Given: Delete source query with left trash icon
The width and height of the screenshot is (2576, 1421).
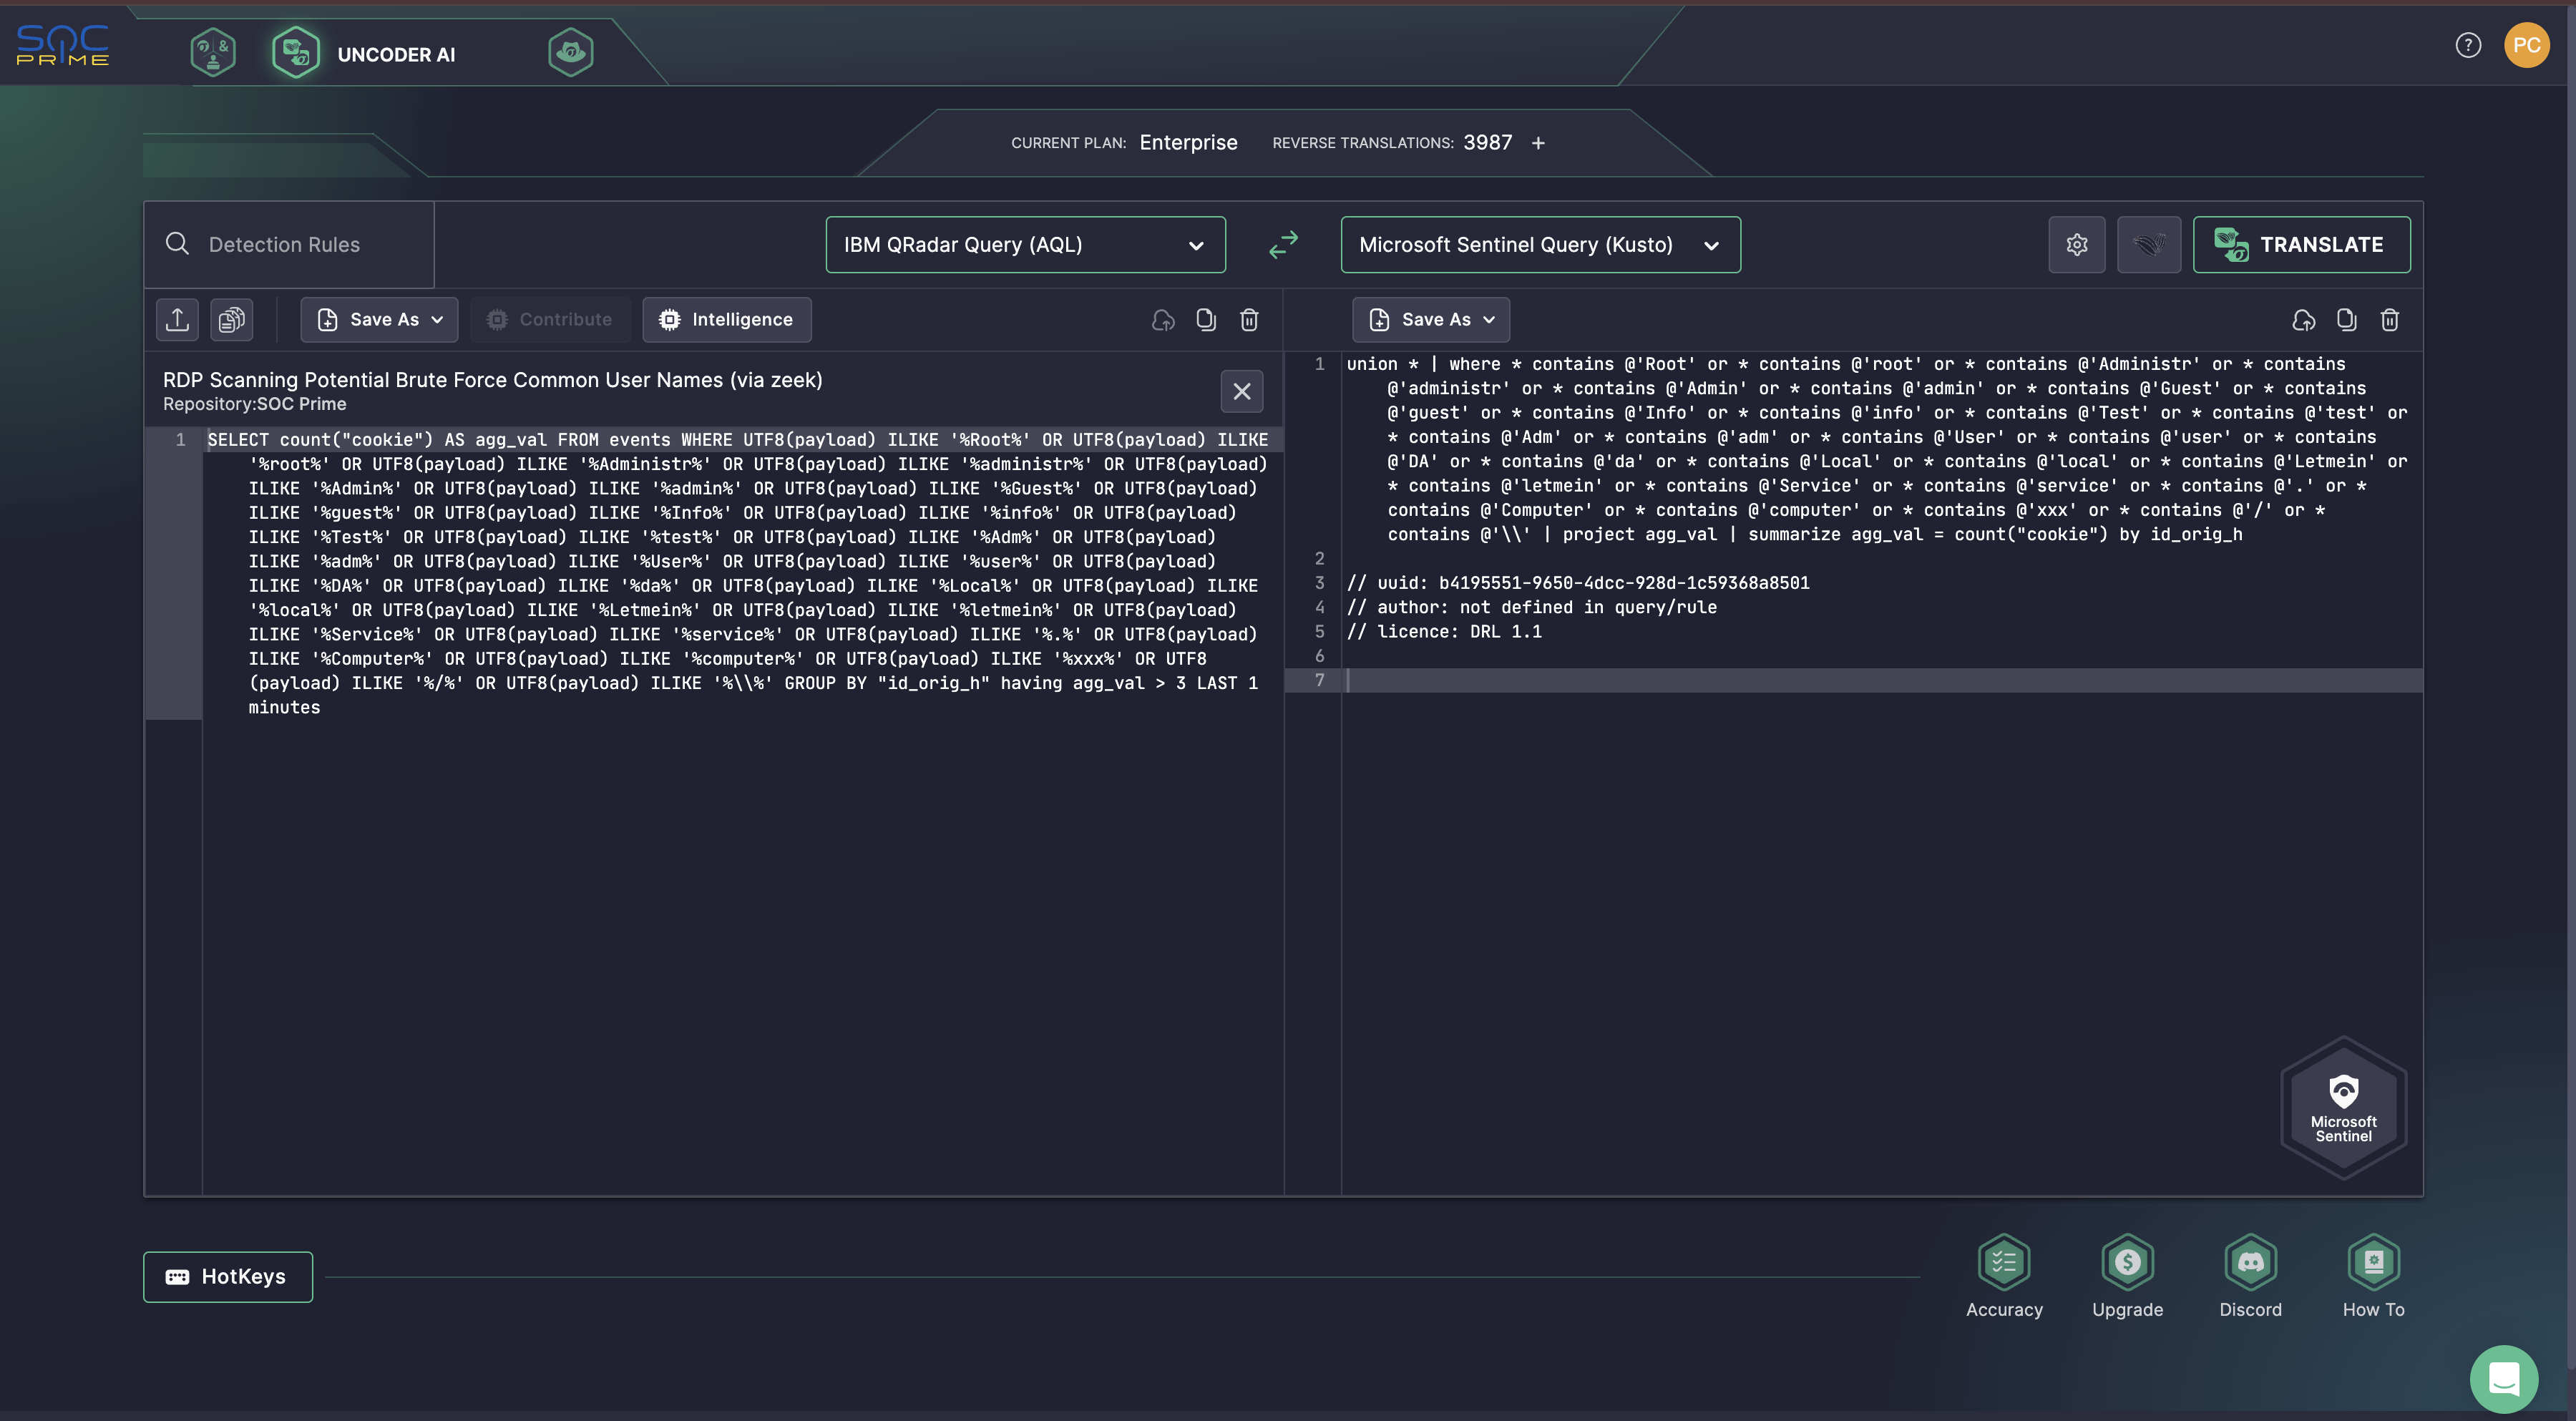Looking at the screenshot, I should coord(1249,319).
